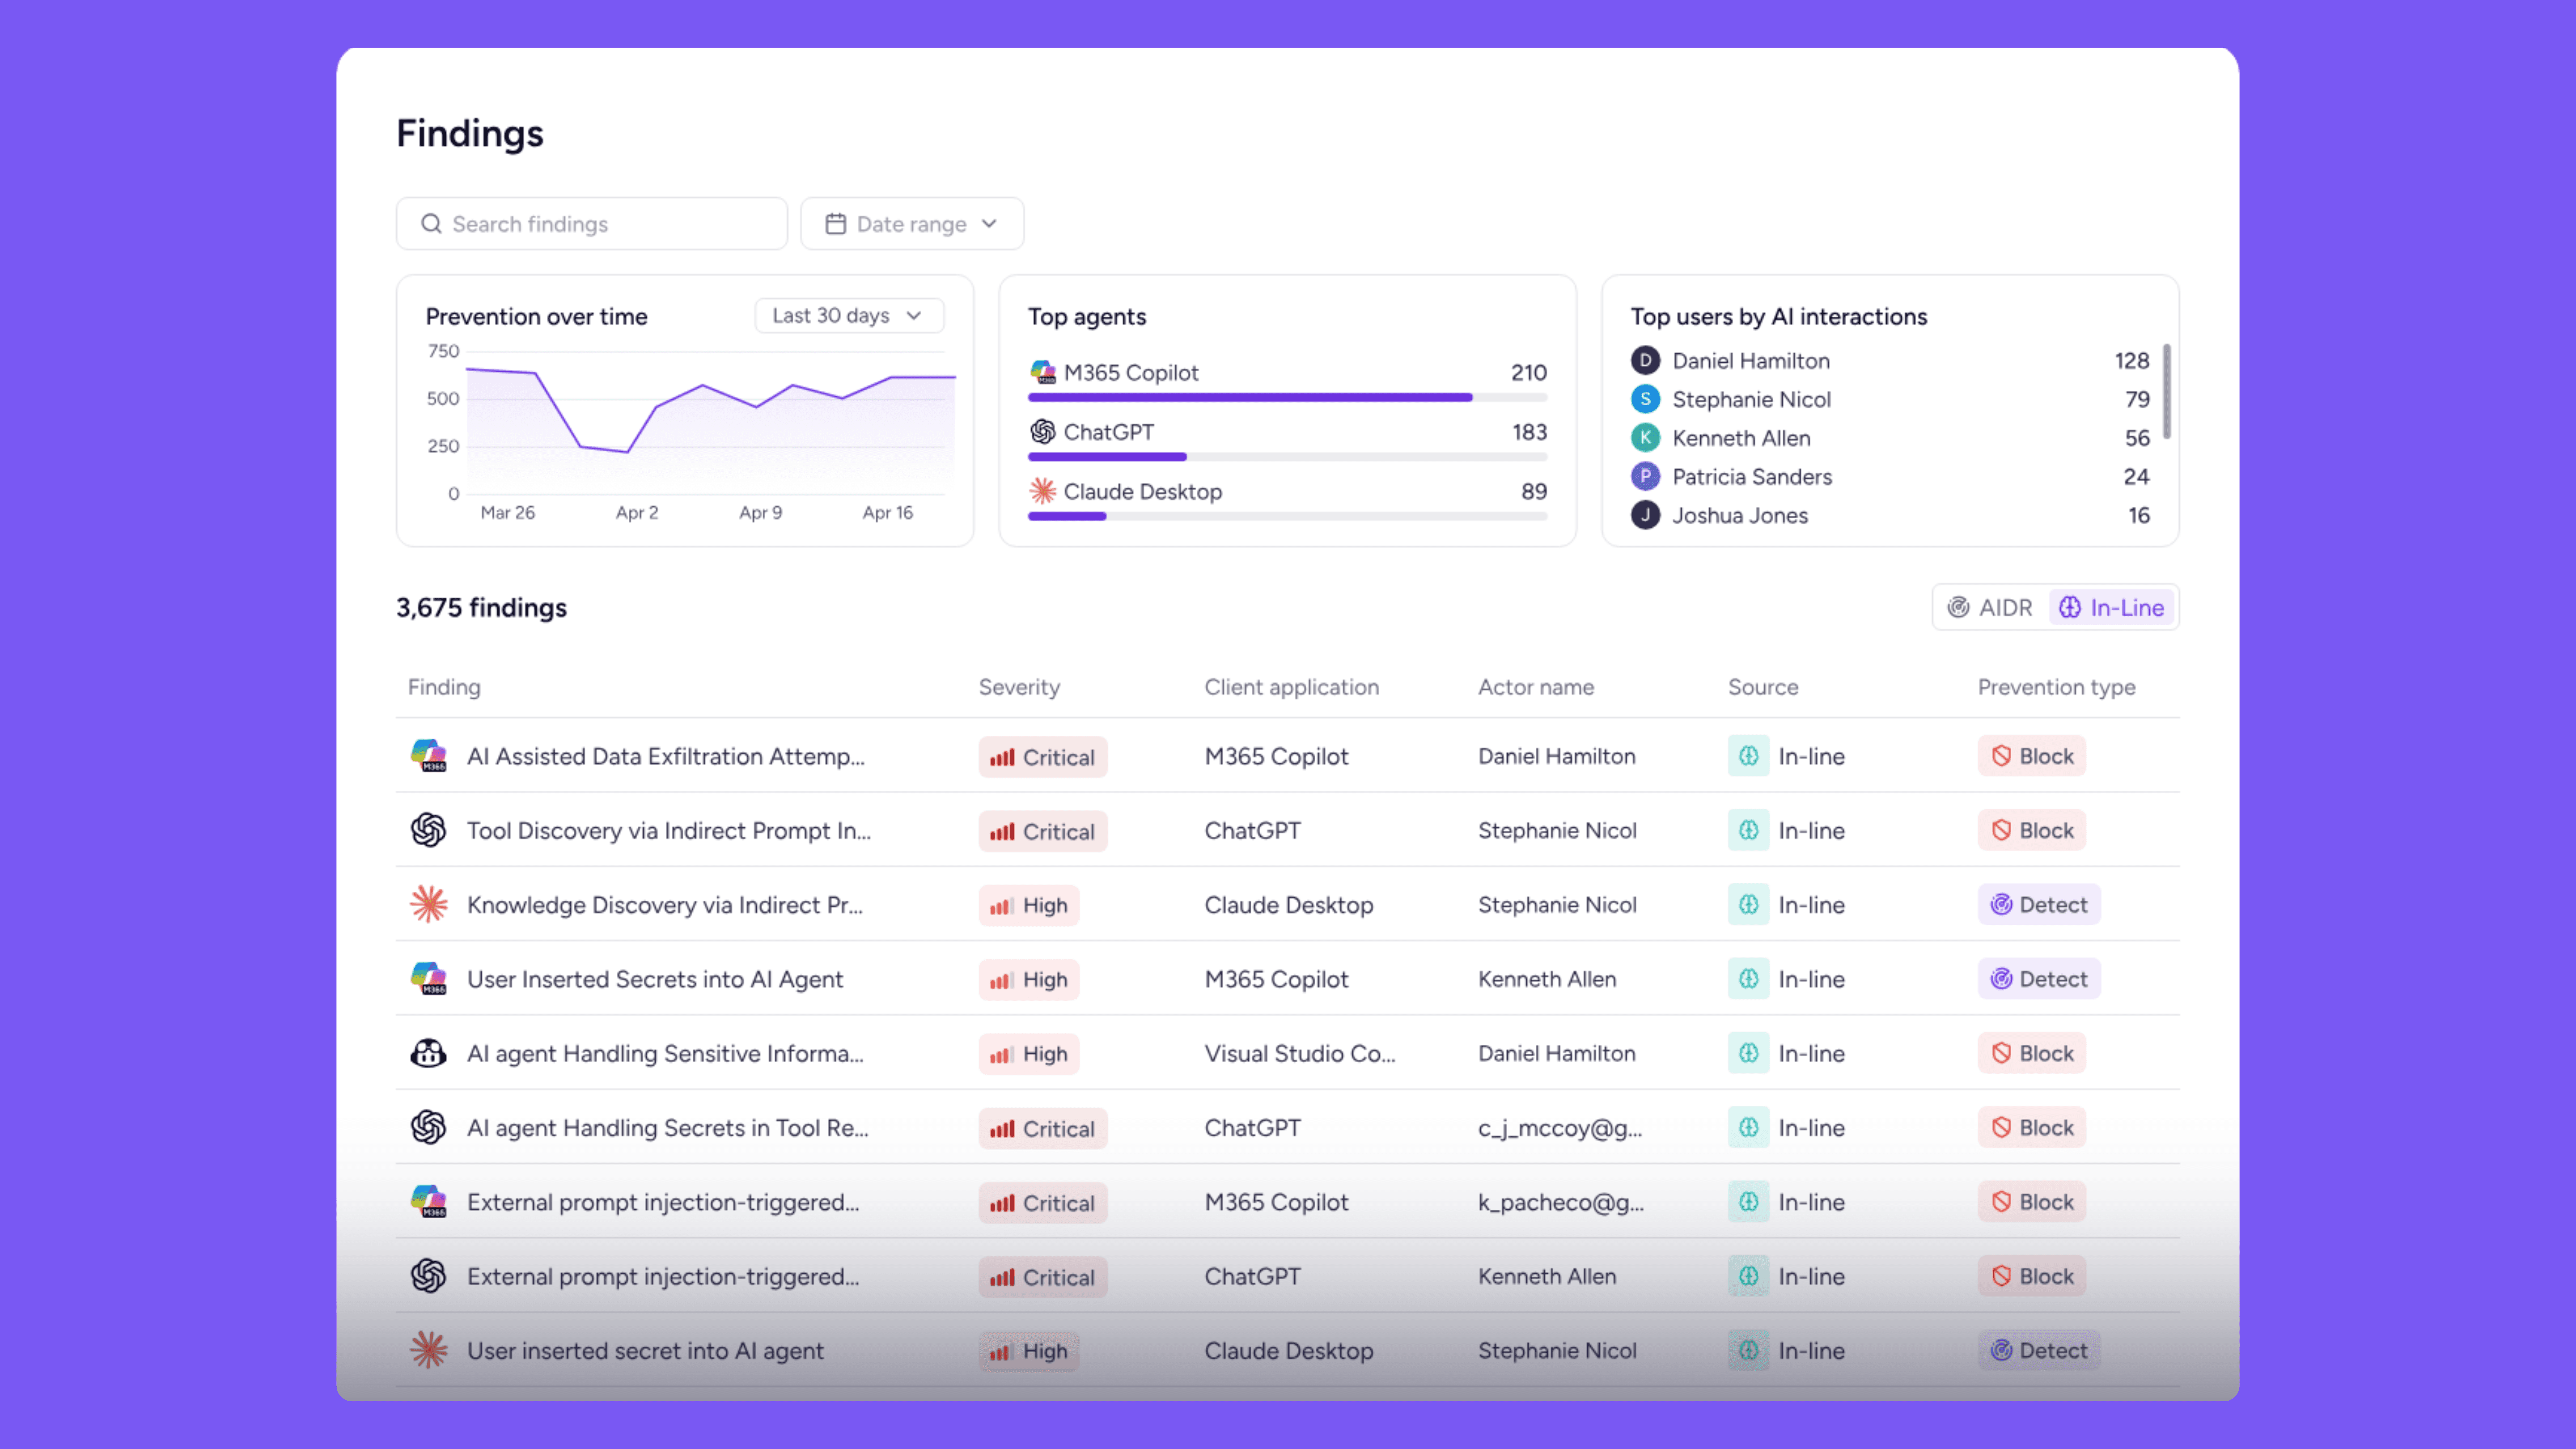Expand the Last 30 days selector
The image size is (2576, 1449).
tap(848, 316)
